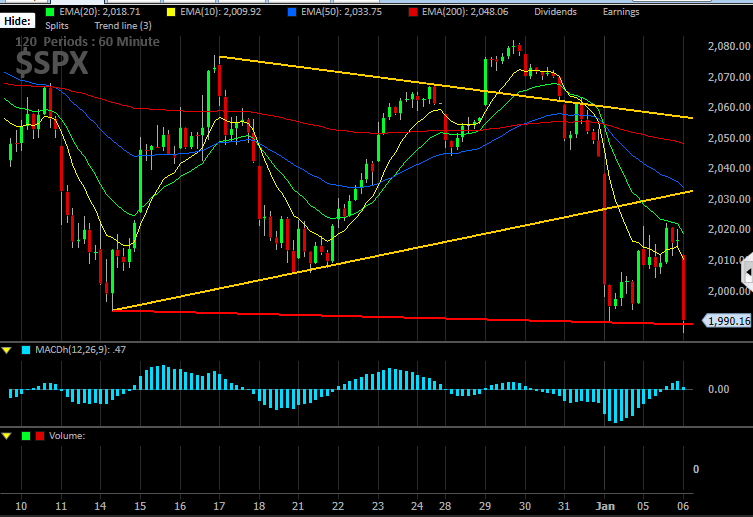Click the 10 date label on time axis
The image size is (753, 517).
coord(21,506)
